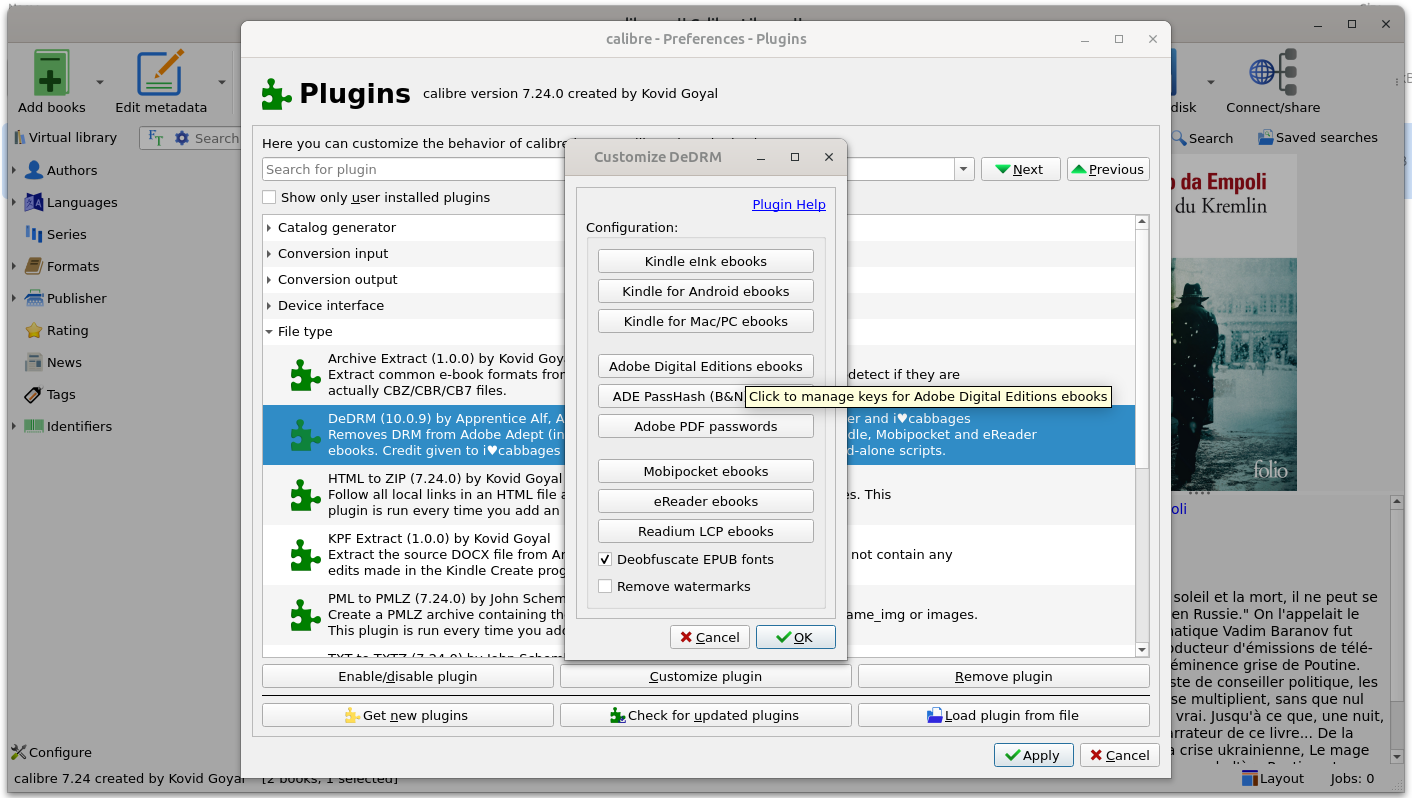Click the search settings gear icon
The width and height of the screenshot is (1412, 798).
tap(182, 138)
